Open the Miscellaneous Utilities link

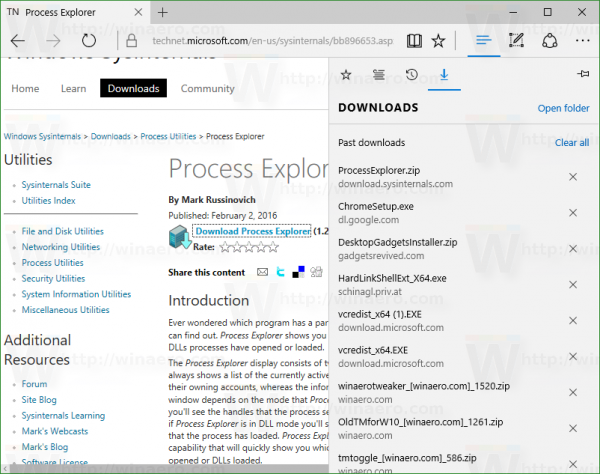pyautogui.click(x=65, y=310)
